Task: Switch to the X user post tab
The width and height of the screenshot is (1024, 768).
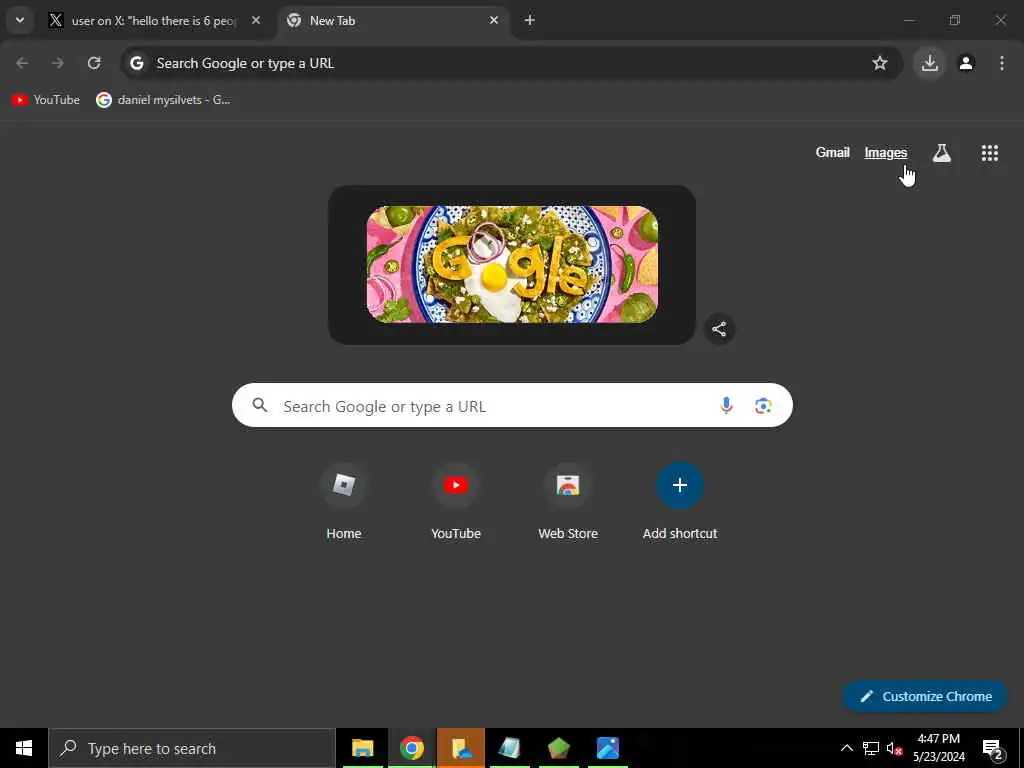Action: (x=155, y=21)
